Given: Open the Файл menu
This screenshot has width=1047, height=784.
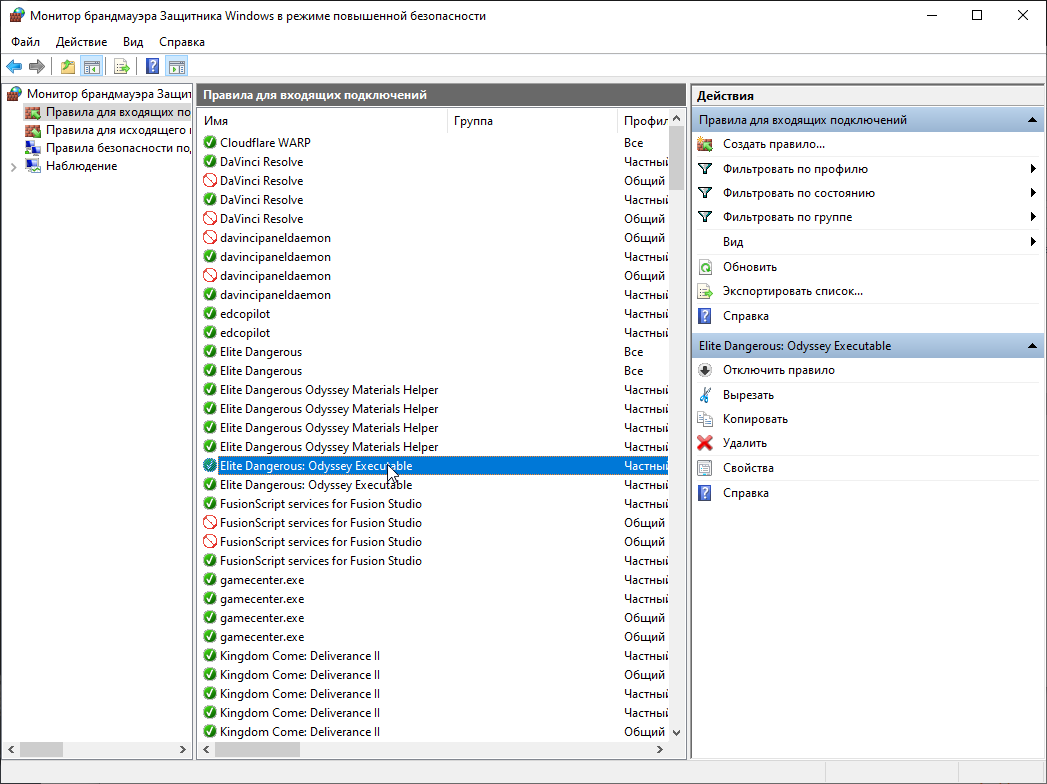Looking at the screenshot, I should (x=25, y=41).
